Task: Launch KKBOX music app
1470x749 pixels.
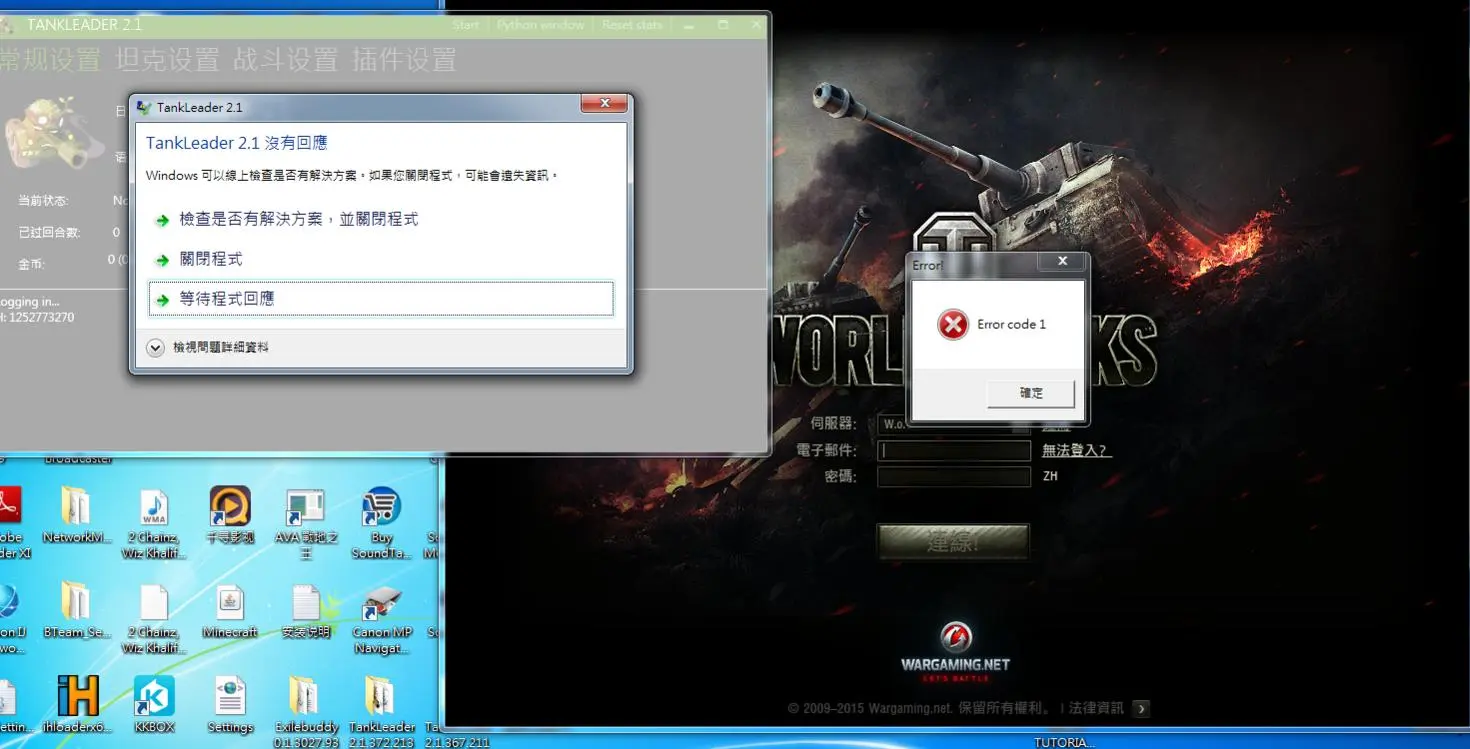Action: click(x=154, y=704)
